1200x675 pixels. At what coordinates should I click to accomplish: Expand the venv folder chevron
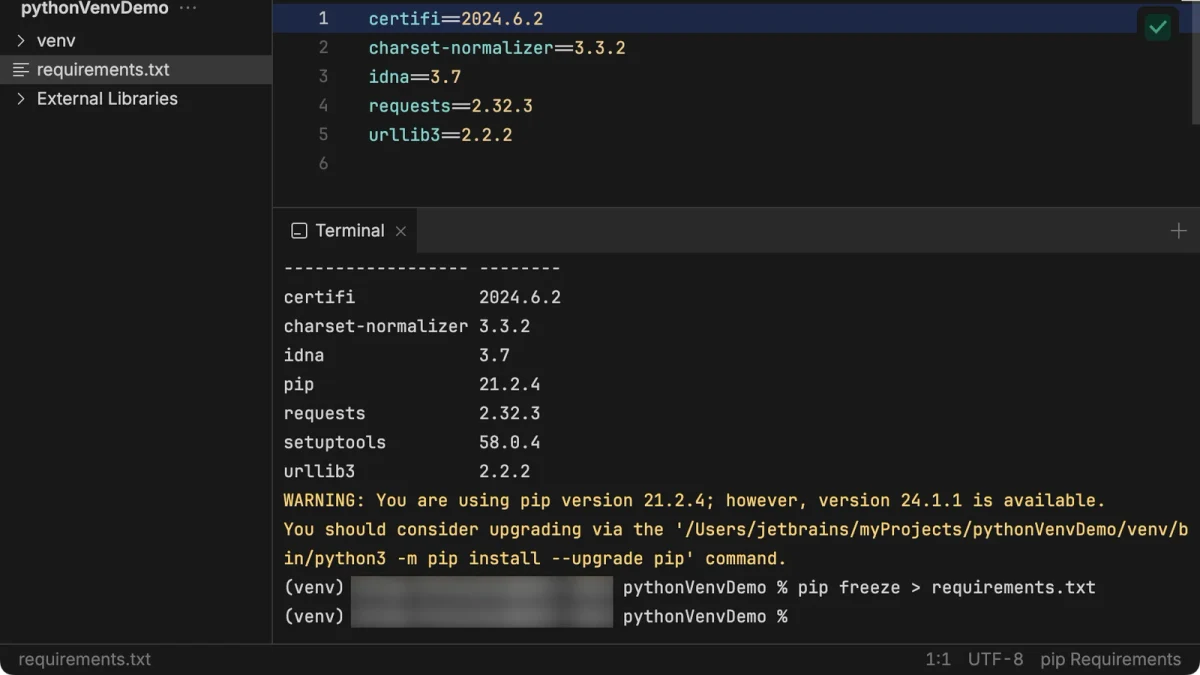pos(21,41)
